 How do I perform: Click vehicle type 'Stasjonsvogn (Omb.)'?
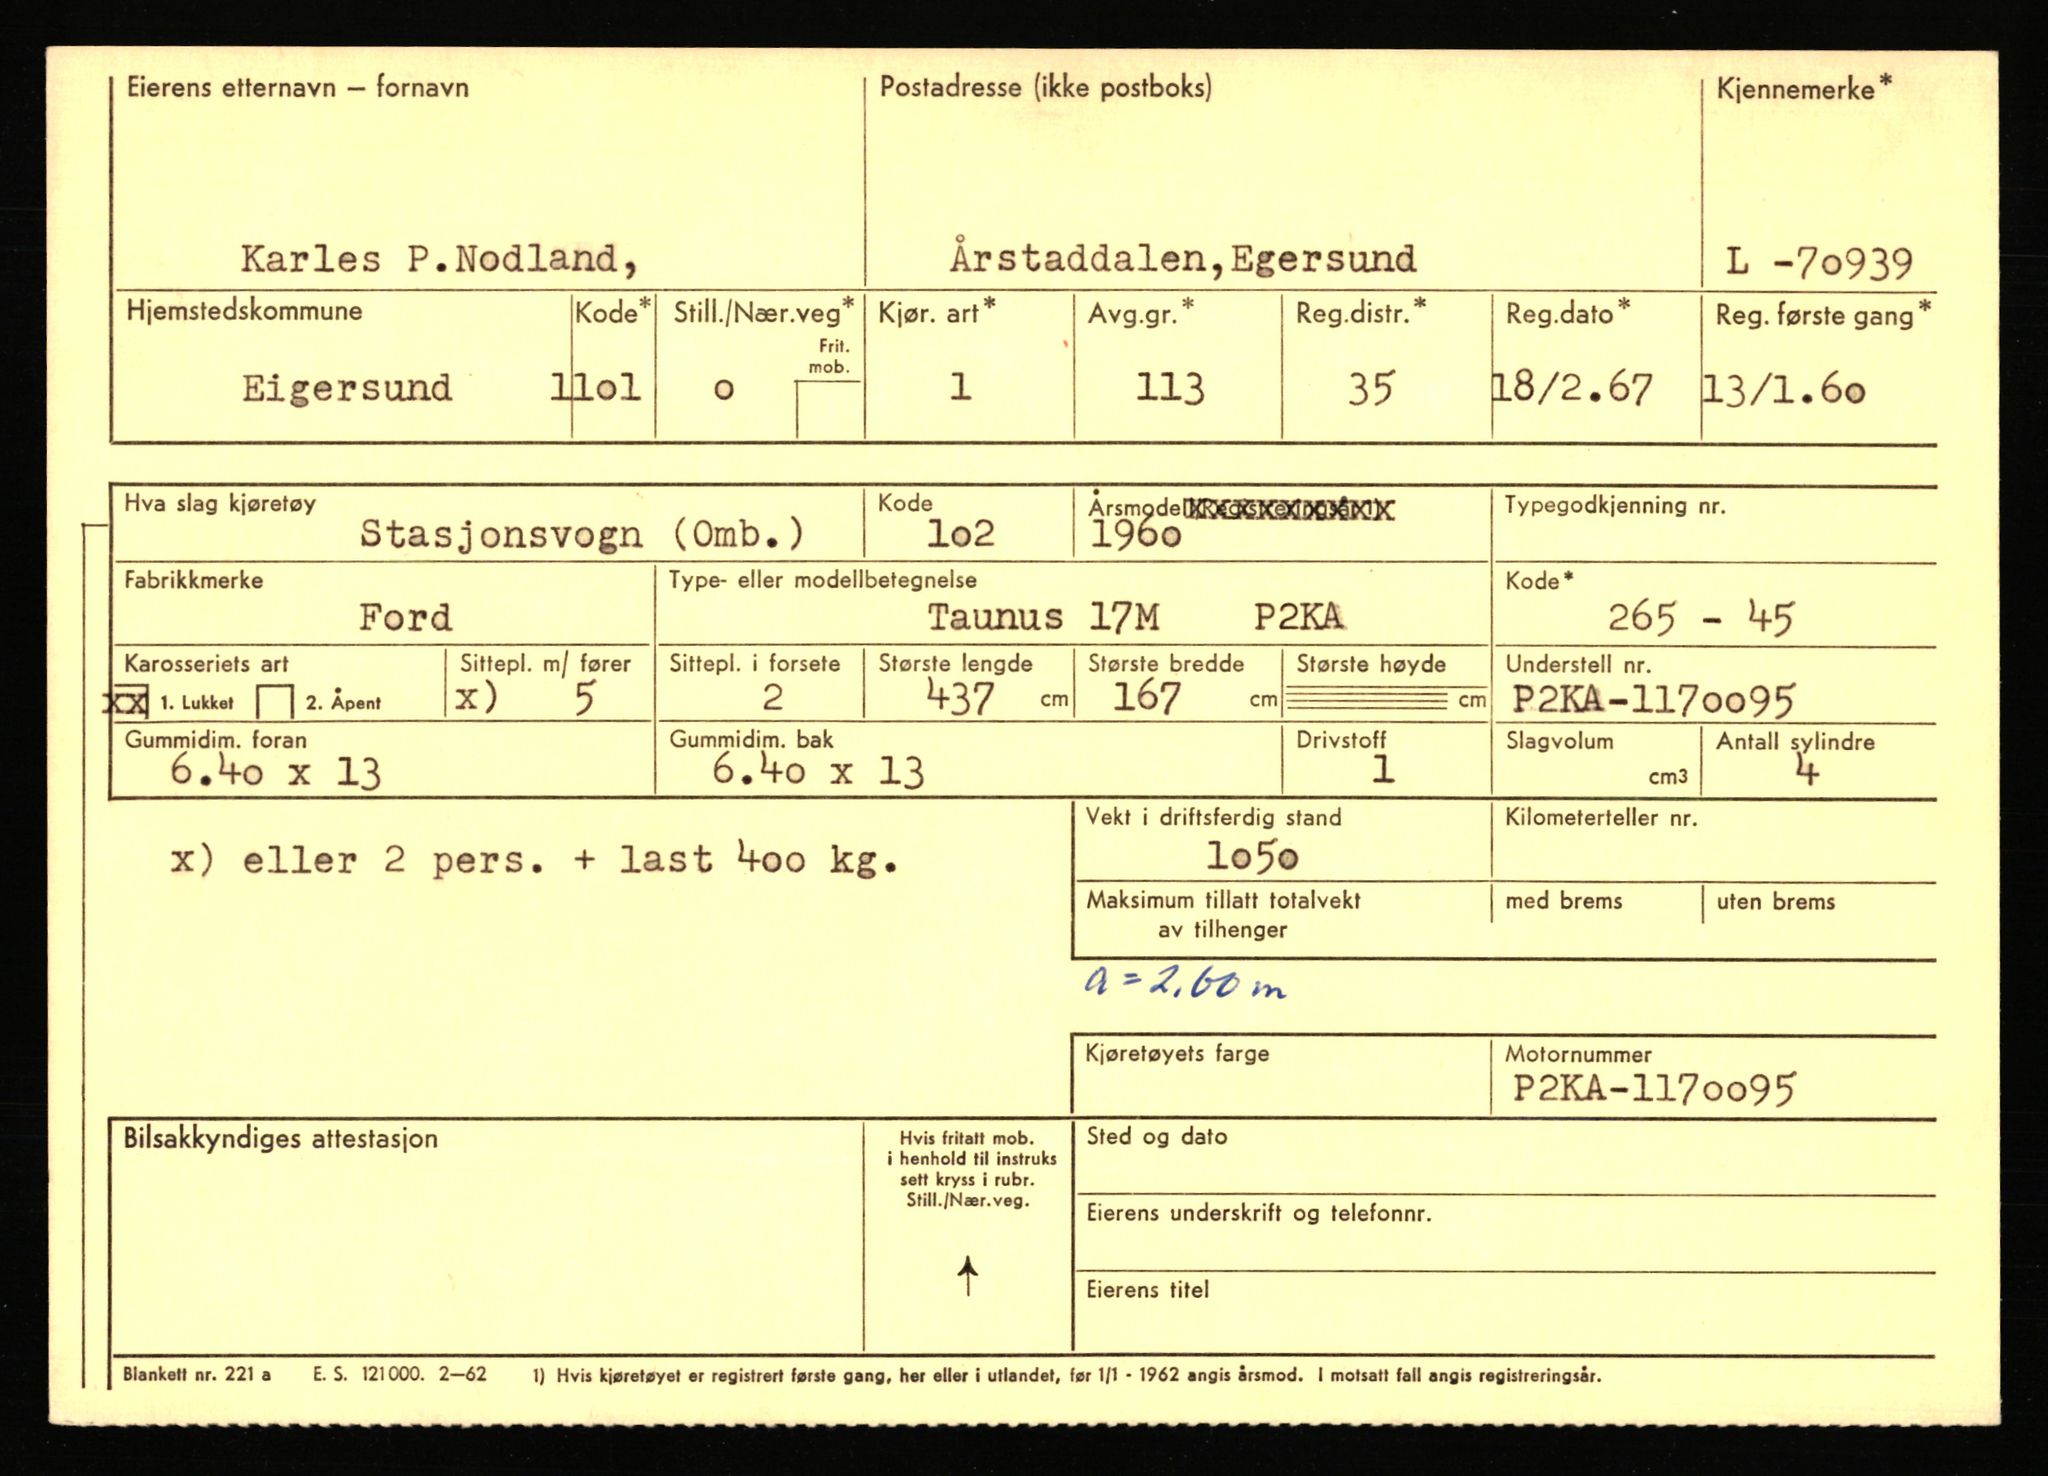pos(582,534)
